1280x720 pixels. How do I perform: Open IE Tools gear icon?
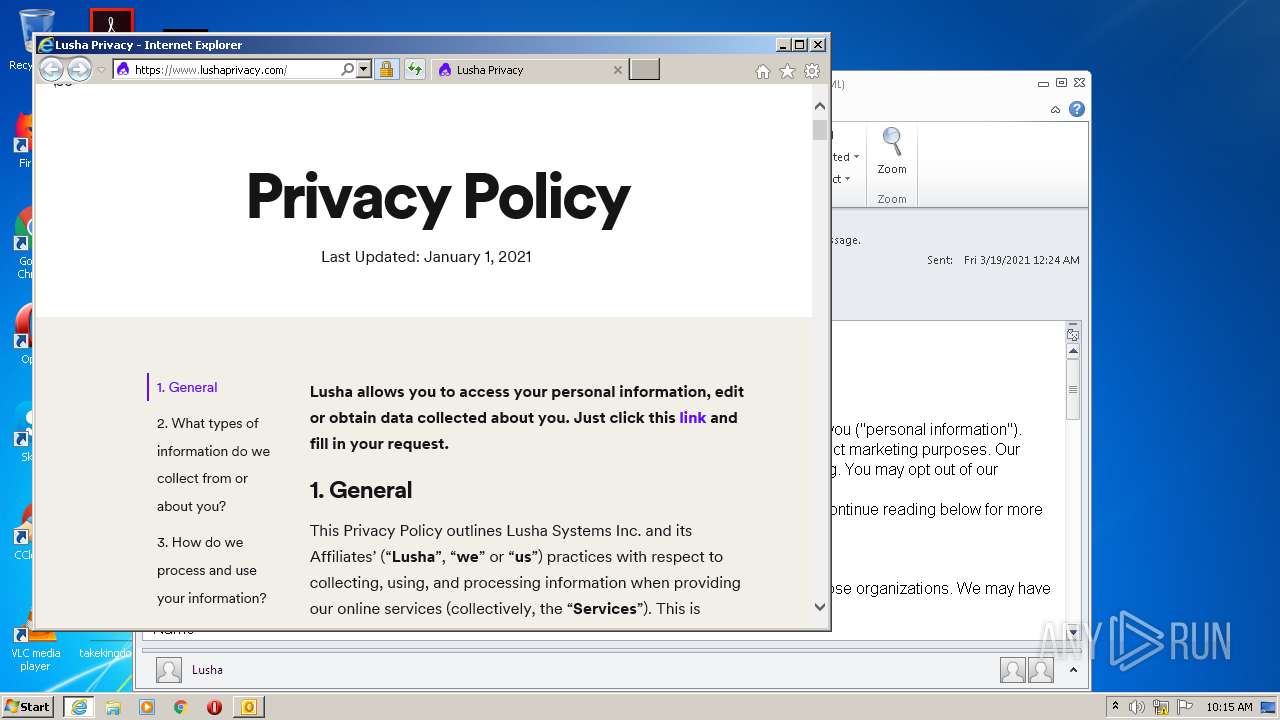click(812, 71)
